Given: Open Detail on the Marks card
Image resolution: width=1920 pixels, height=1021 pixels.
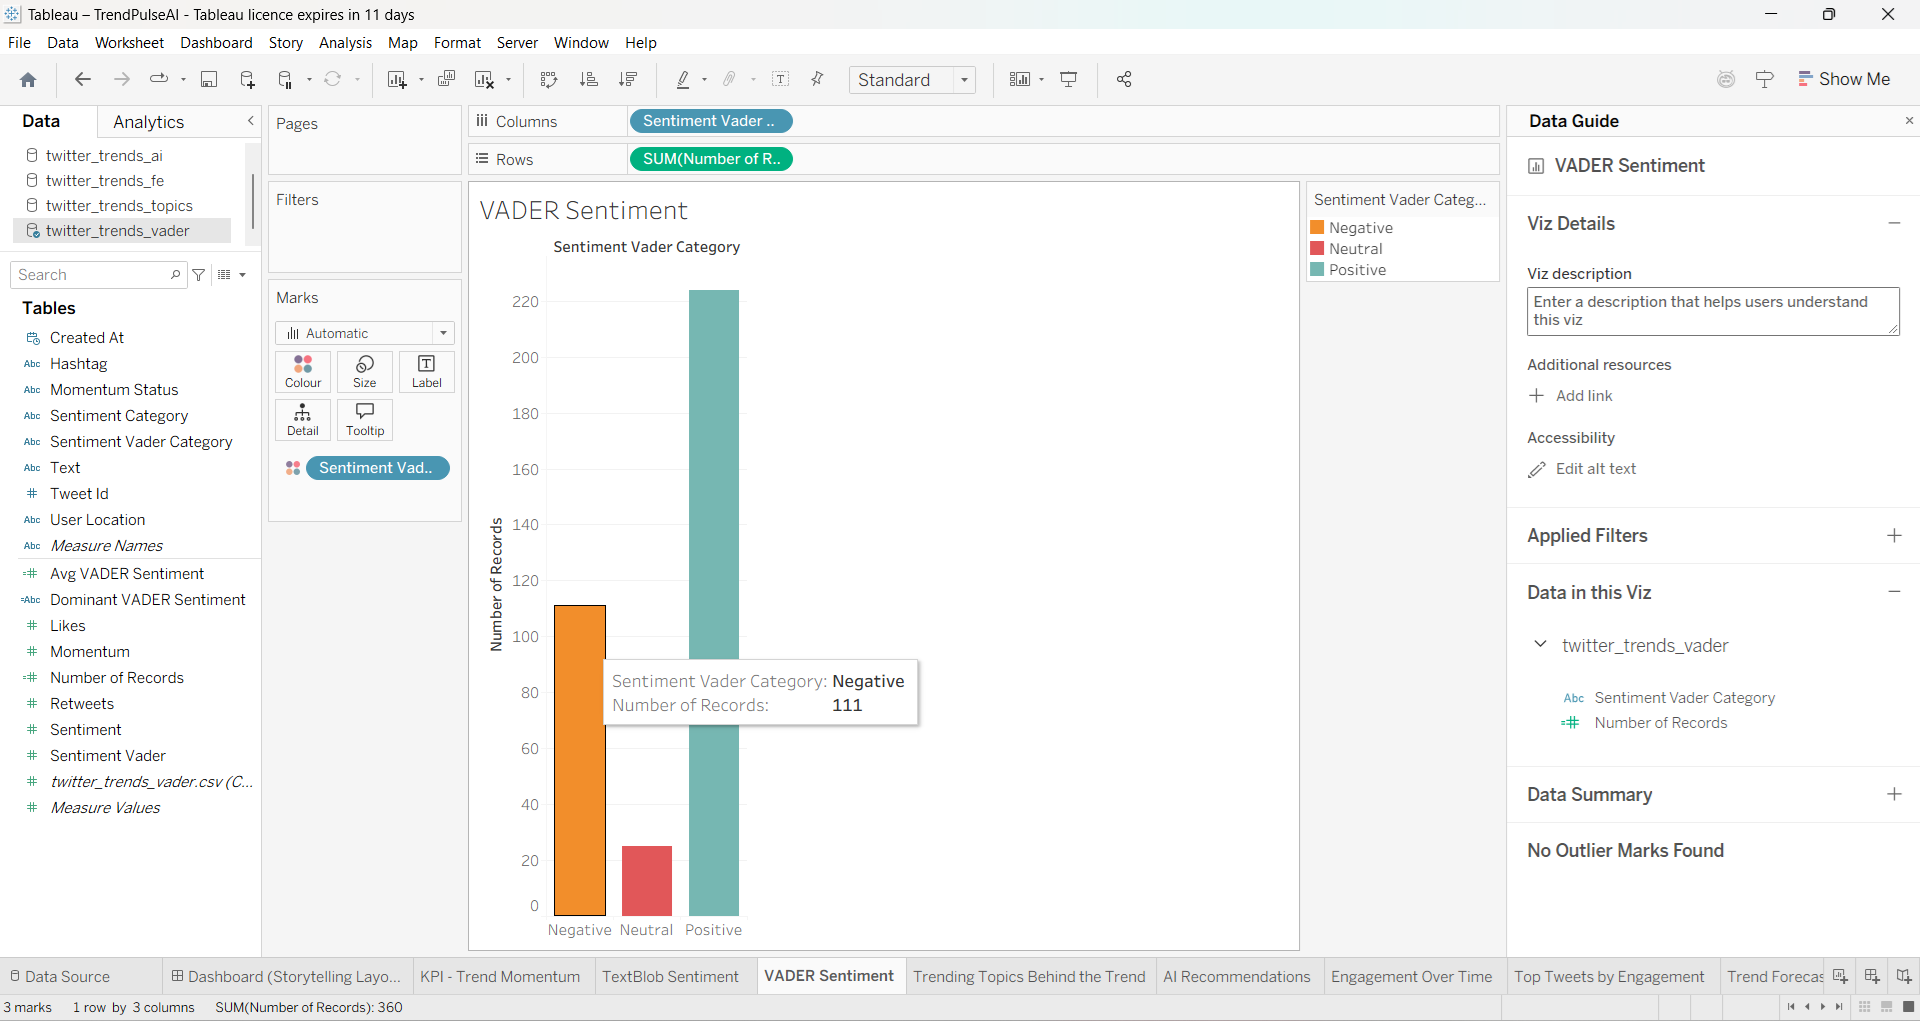Looking at the screenshot, I should click(303, 420).
